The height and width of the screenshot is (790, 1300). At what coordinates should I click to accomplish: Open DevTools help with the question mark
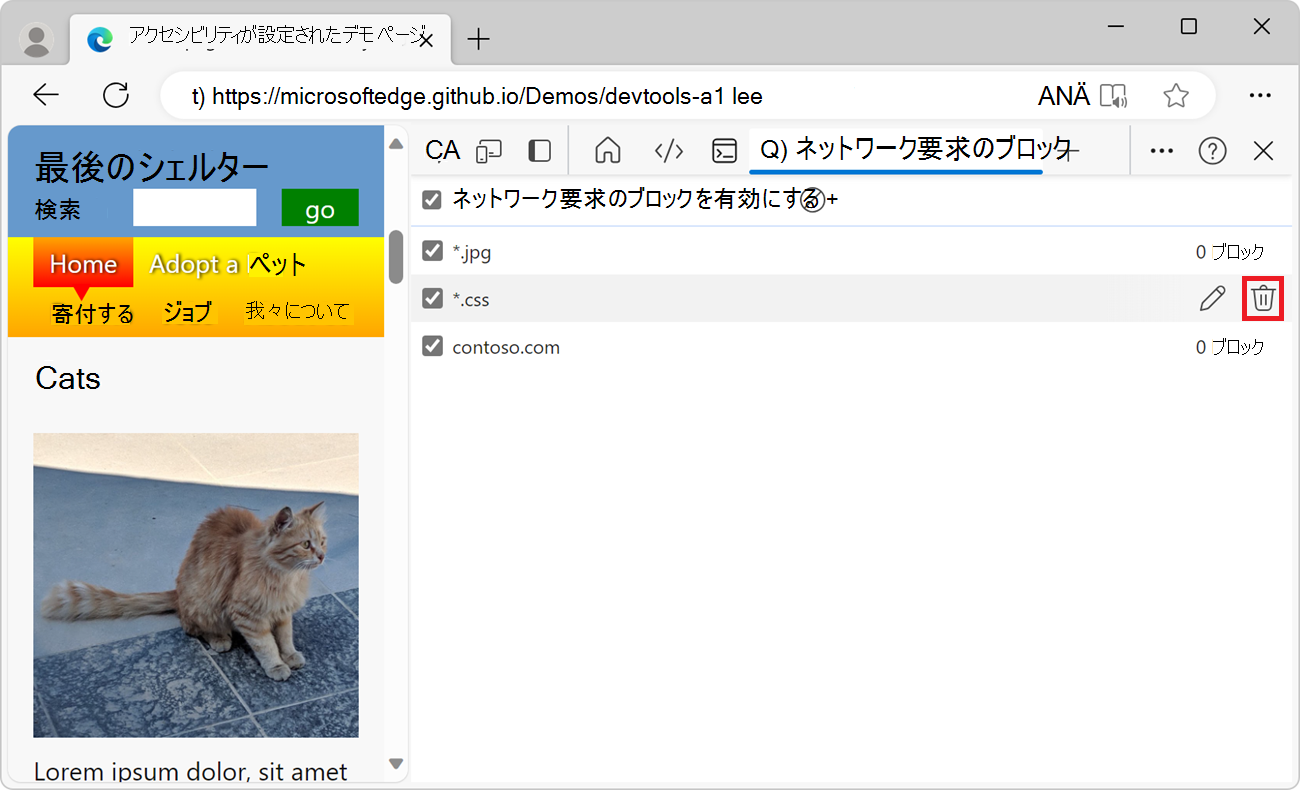1212,150
